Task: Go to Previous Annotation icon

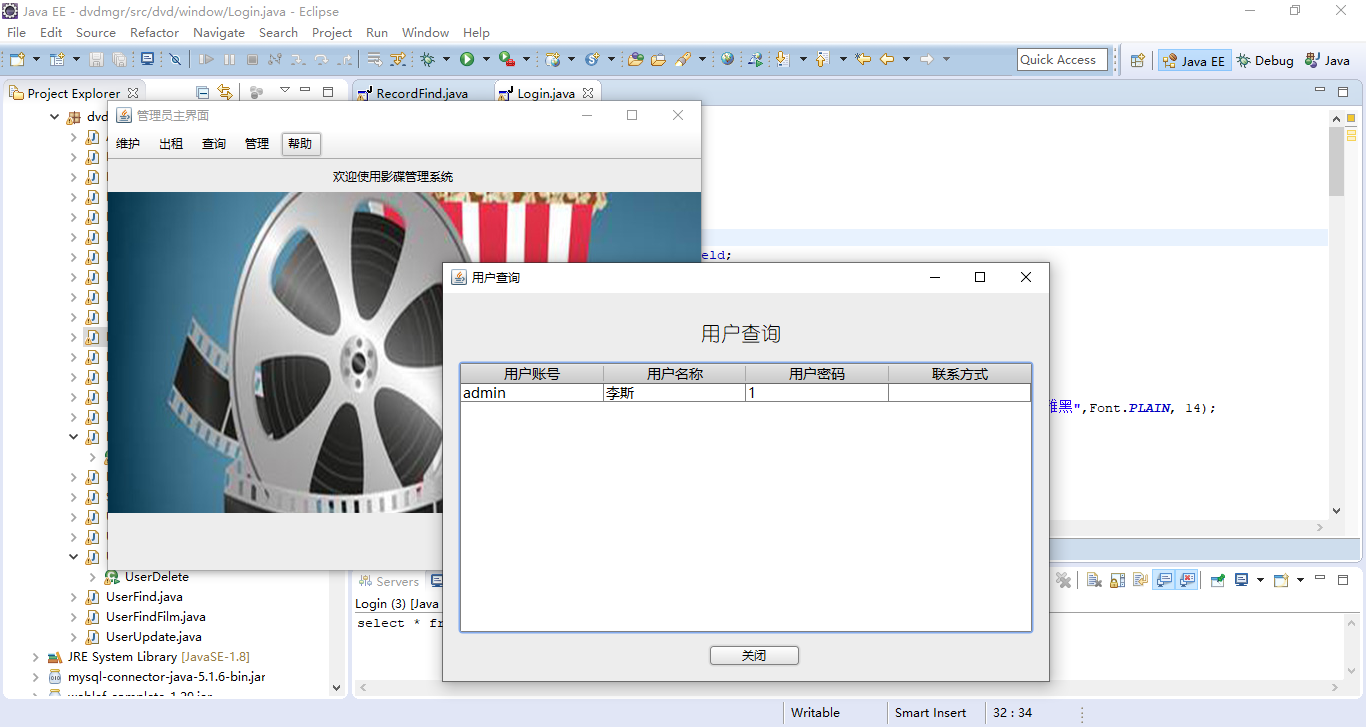Action: pos(822,60)
